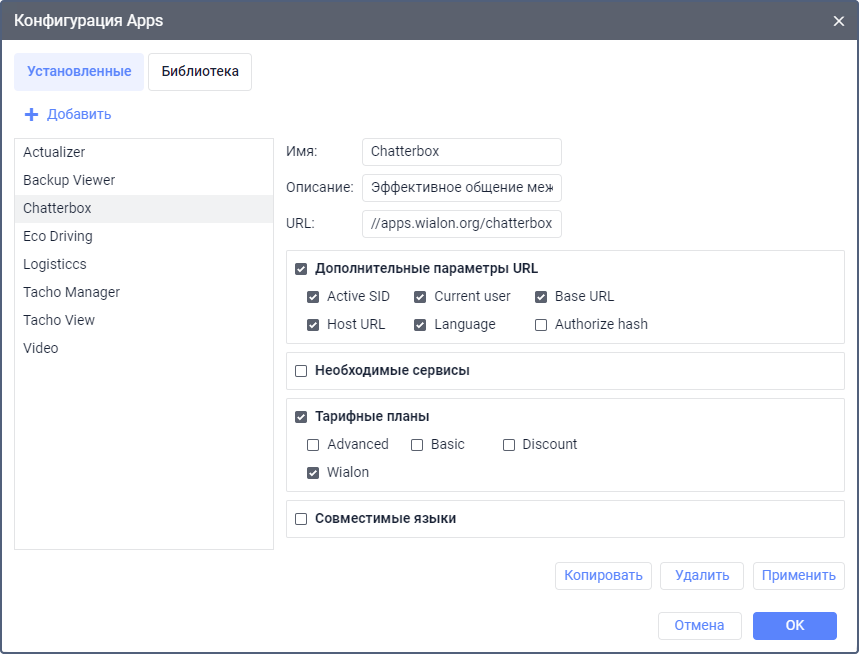Click the Имя input field
The width and height of the screenshot is (859, 654).
point(461,152)
